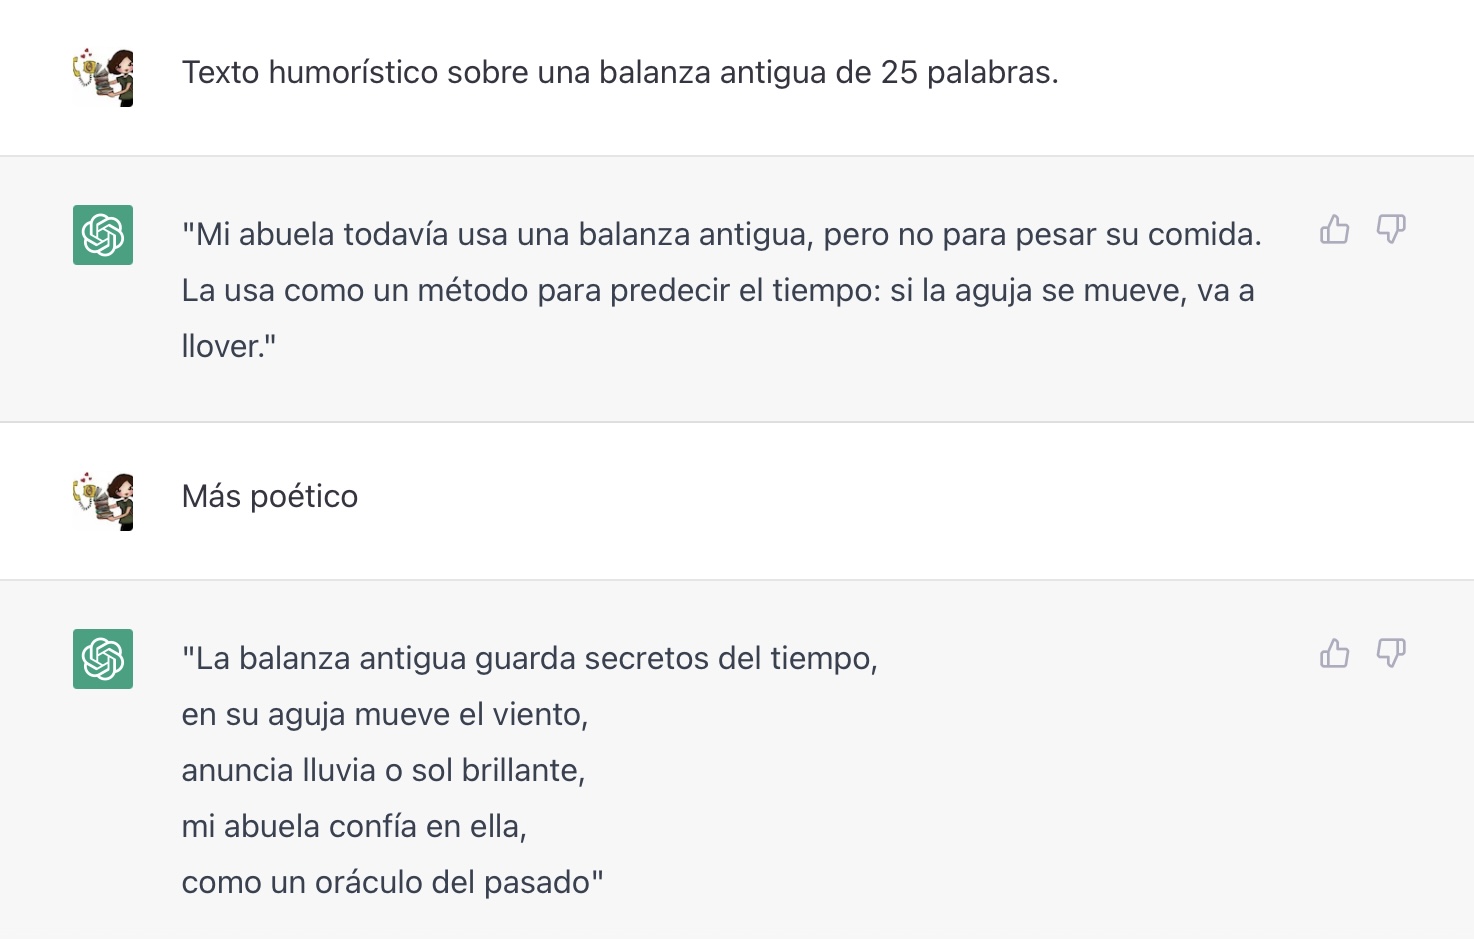
Task: Click the poem line 'anuncia lluvia o sol brillante'
Action: [x=383, y=771]
